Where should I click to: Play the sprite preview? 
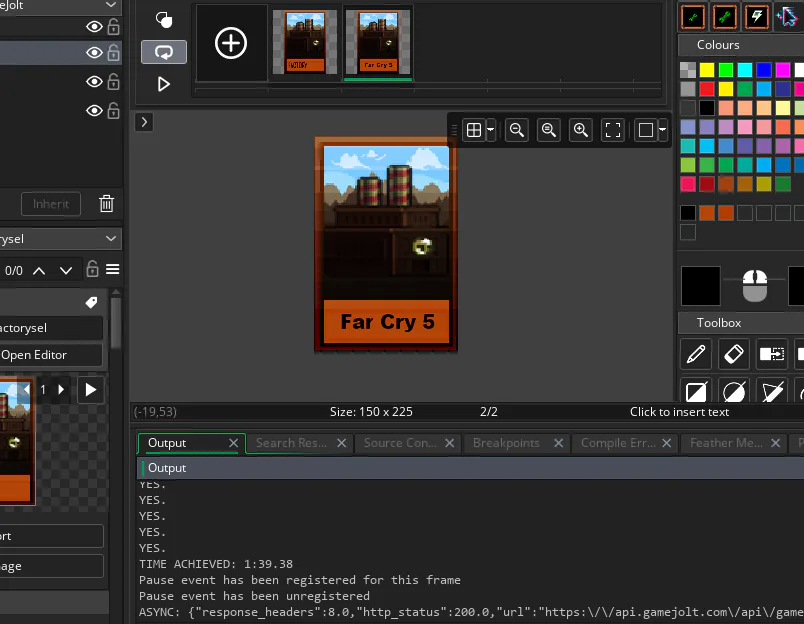[x=90, y=390]
